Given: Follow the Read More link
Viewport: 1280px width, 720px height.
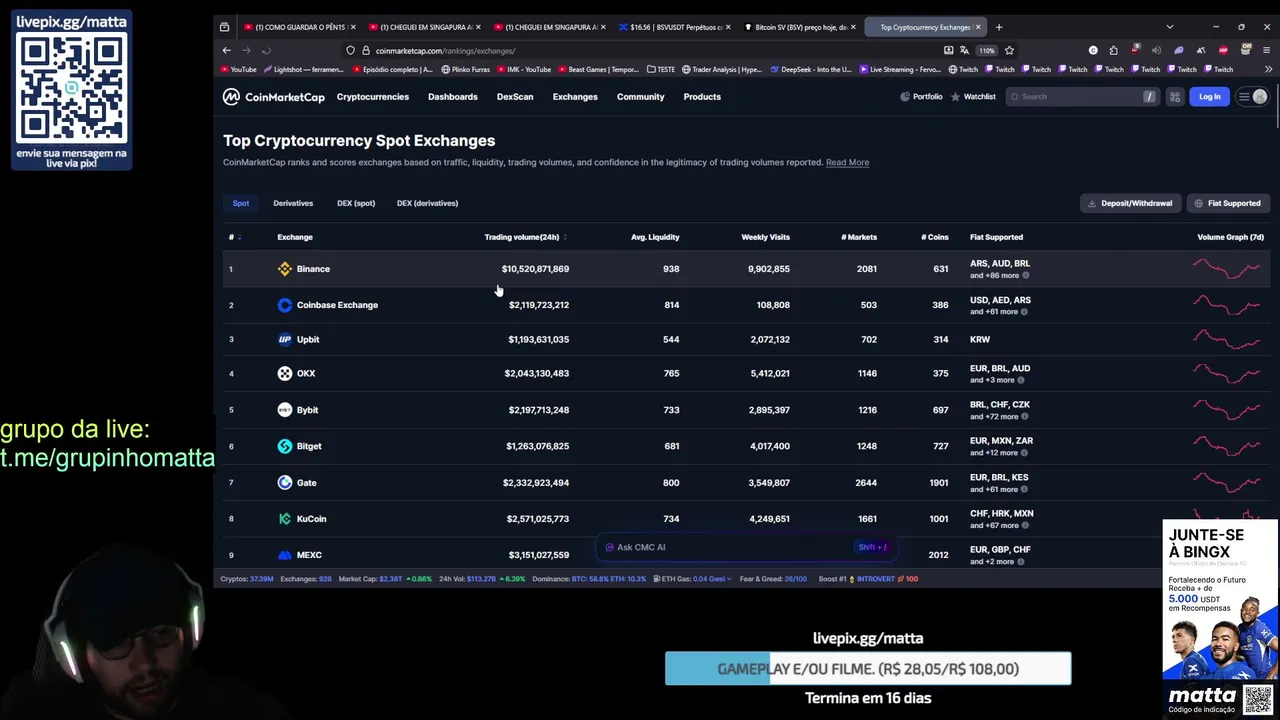Looking at the screenshot, I should click(847, 162).
